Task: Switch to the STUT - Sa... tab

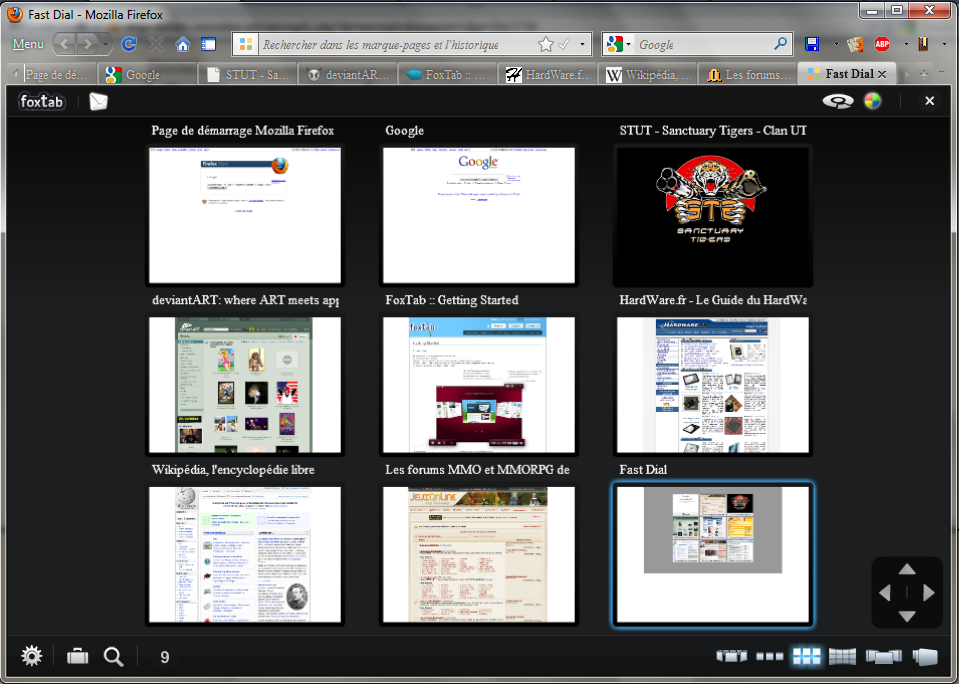Action: point(248,75)
